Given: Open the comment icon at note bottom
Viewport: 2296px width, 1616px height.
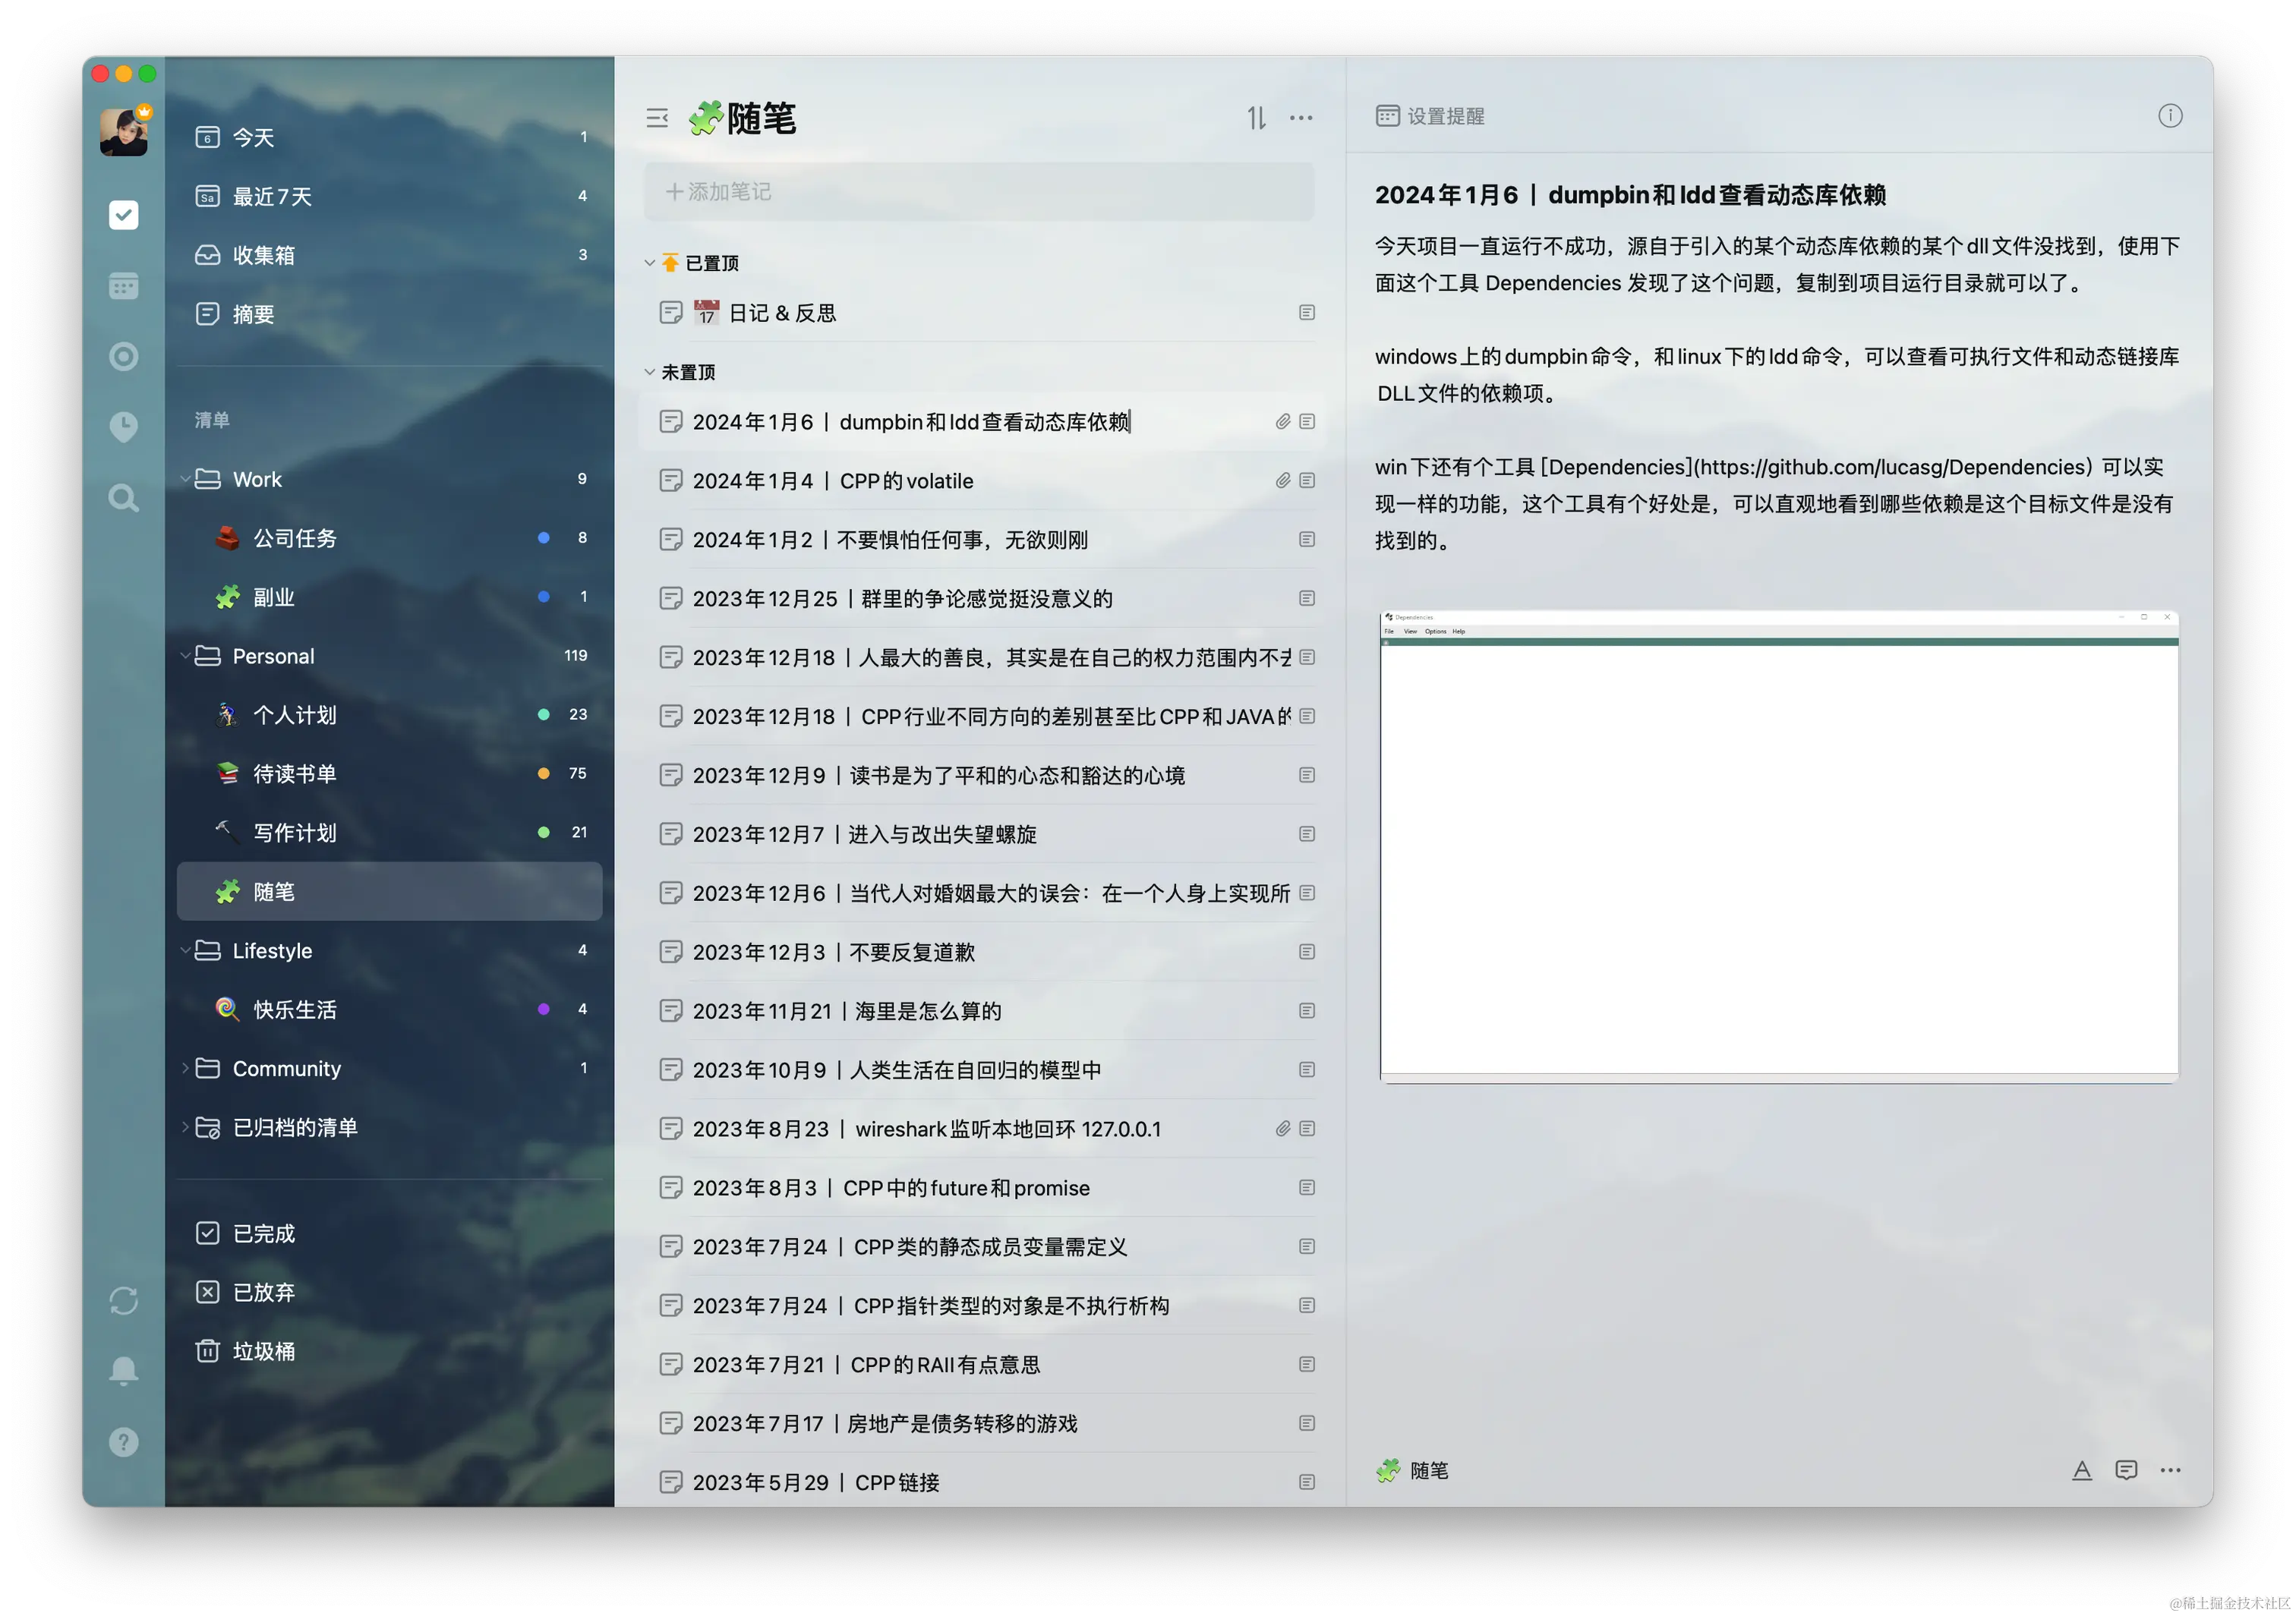Looking at the screenshot, I should pyautogui.click(x=2126, y=1470).
